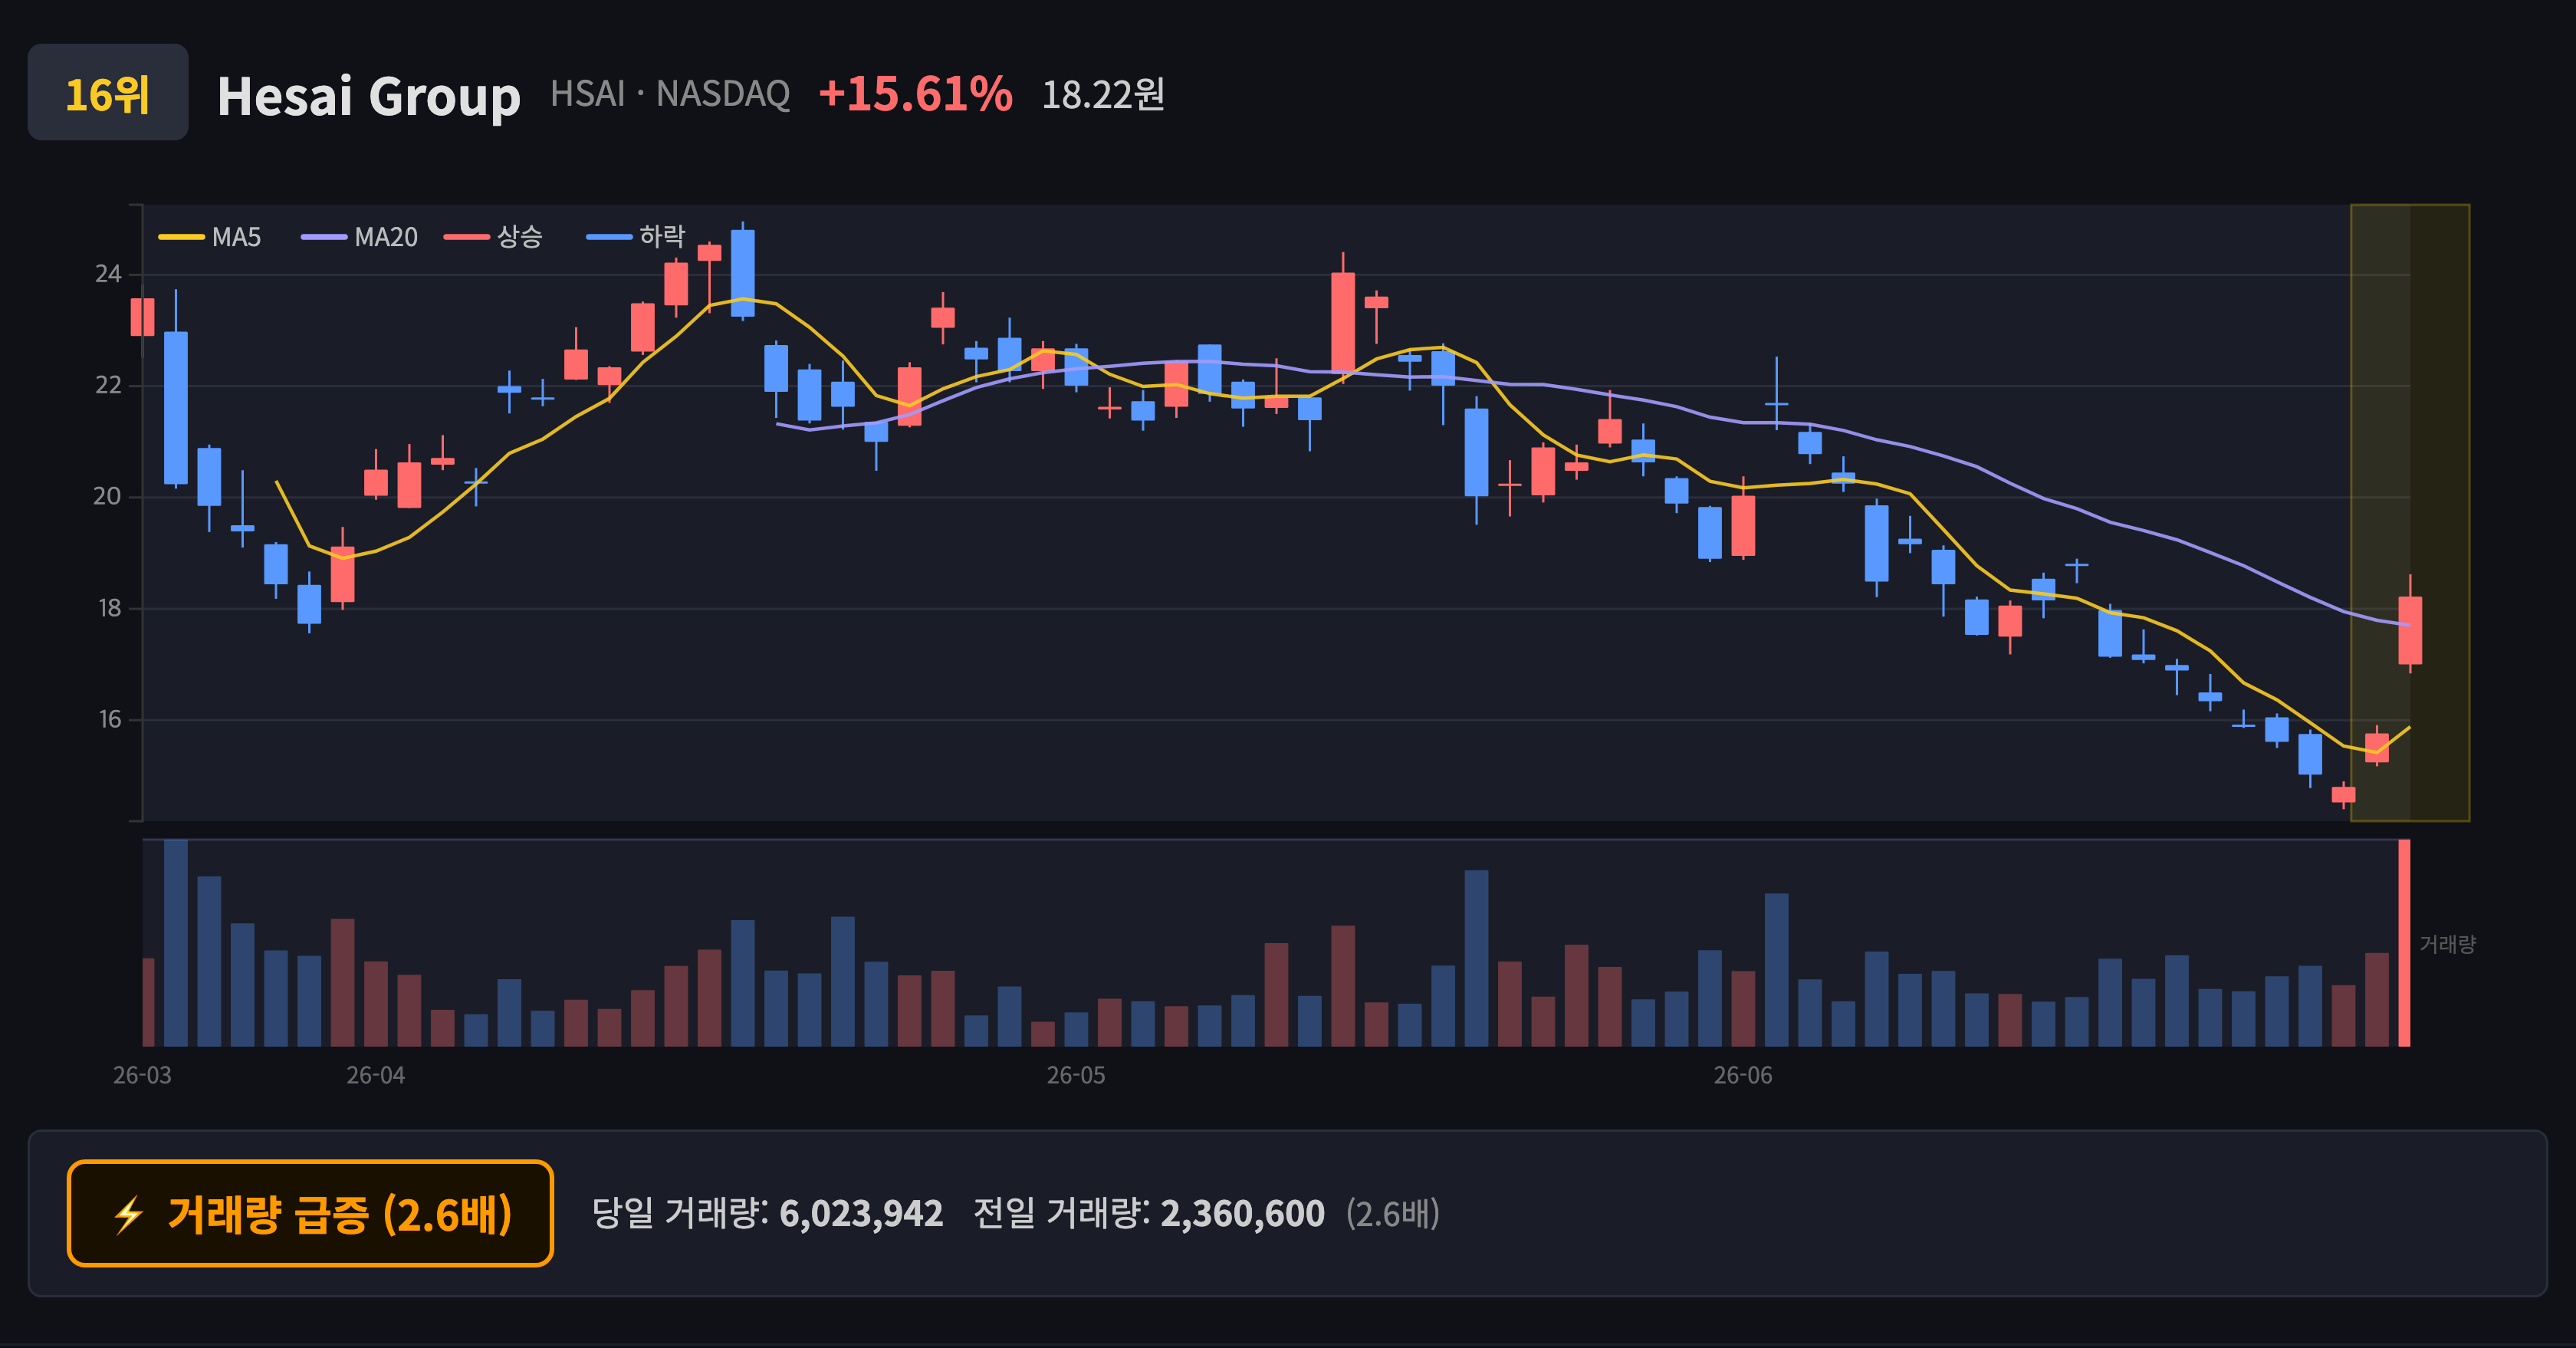The image size is (2576, 1348).
Task: Click the 18 price axis label
Action: pos(109,608)
